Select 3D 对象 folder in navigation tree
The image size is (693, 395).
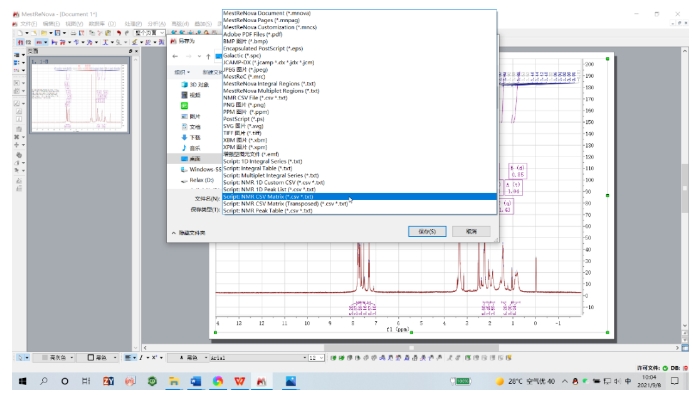coord(195,84)
